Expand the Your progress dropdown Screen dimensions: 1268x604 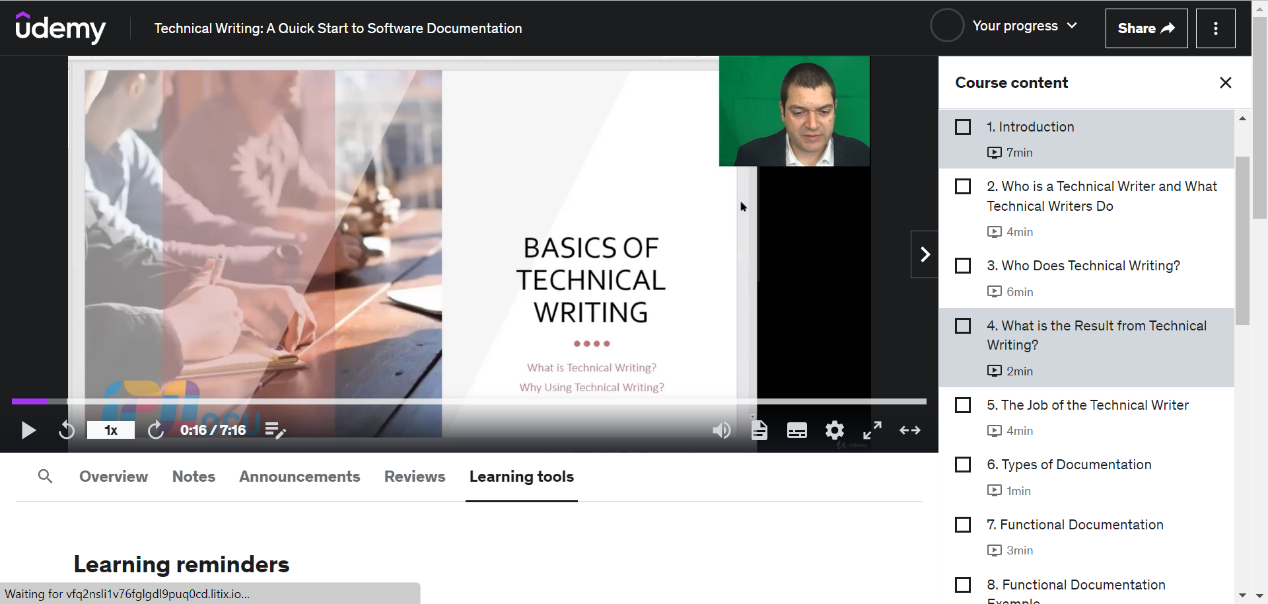click(1005, 26)
